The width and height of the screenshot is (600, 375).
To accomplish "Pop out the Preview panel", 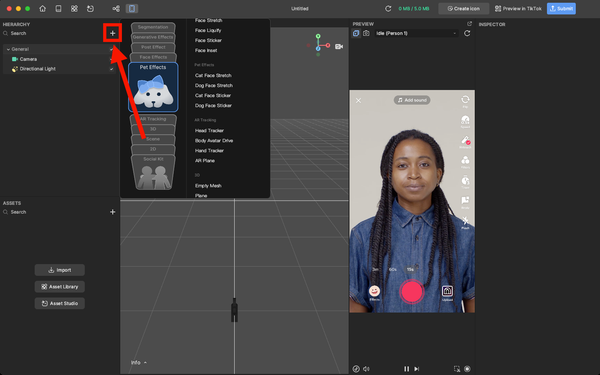I will (470, 24).
